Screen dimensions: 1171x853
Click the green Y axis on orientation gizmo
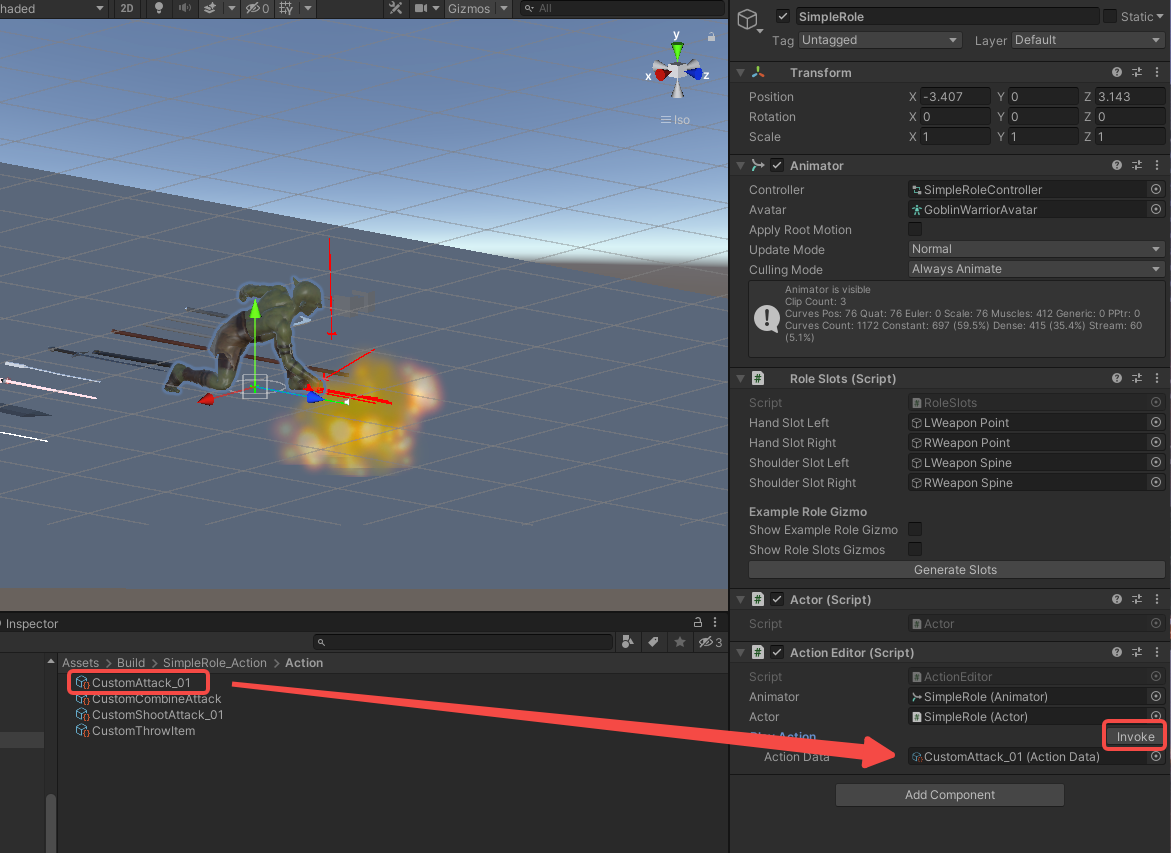677,50
